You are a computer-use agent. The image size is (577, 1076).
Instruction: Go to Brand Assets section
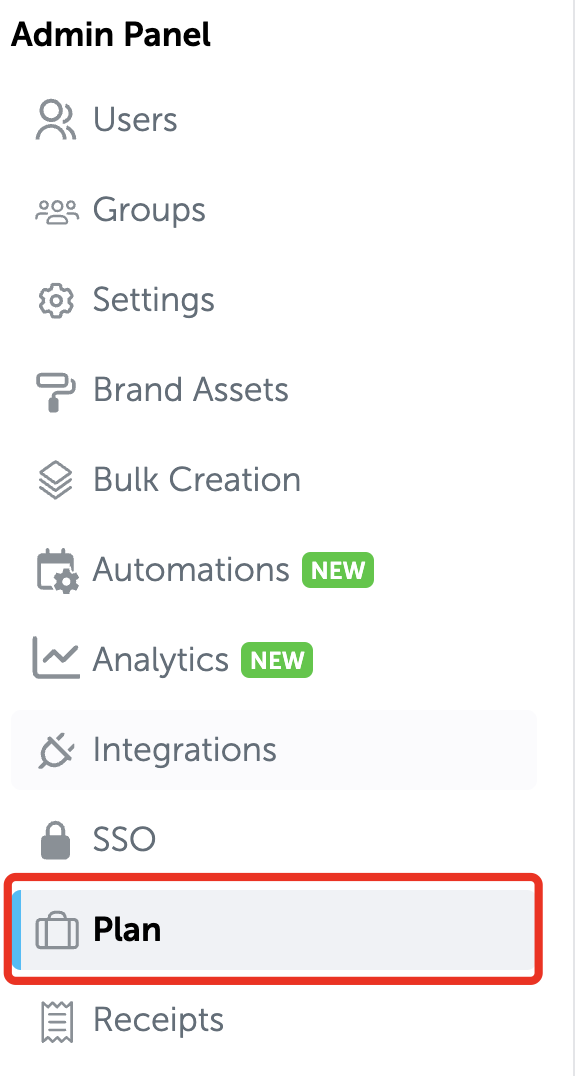pyautogui.click(x=274, y=390)
